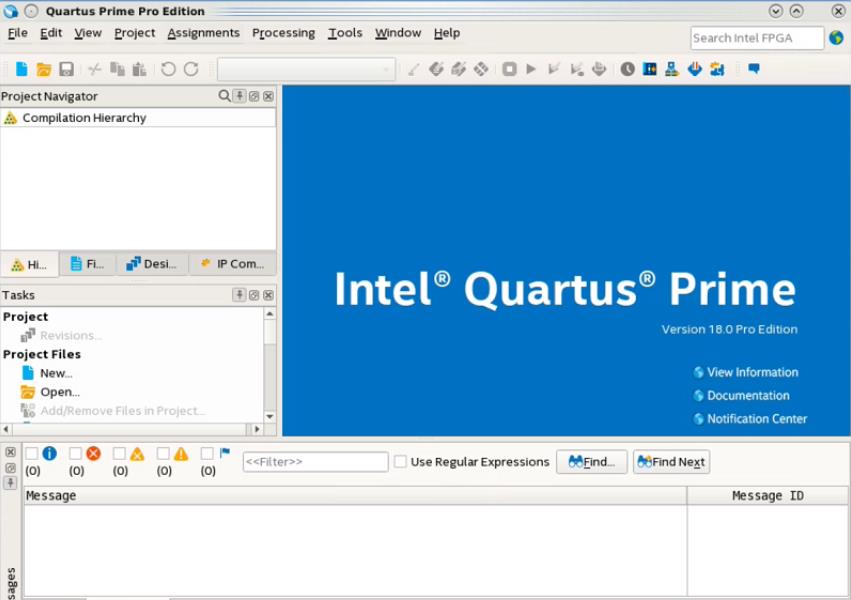Click the Project Navigator search magnifier icon
851x600 pixels.
point(224,96)
